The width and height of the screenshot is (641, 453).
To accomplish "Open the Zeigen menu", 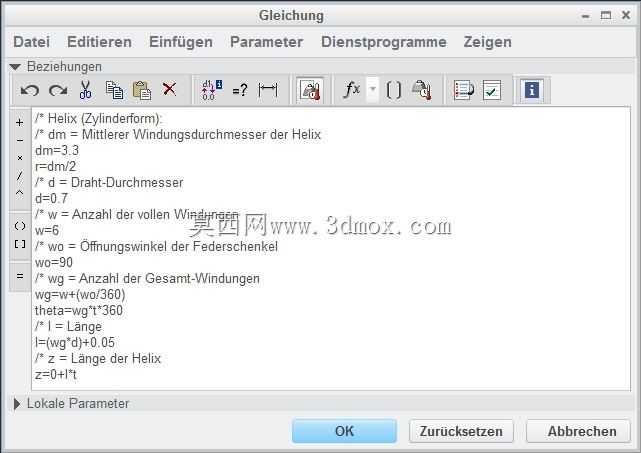I will click(x=487, y=42).
